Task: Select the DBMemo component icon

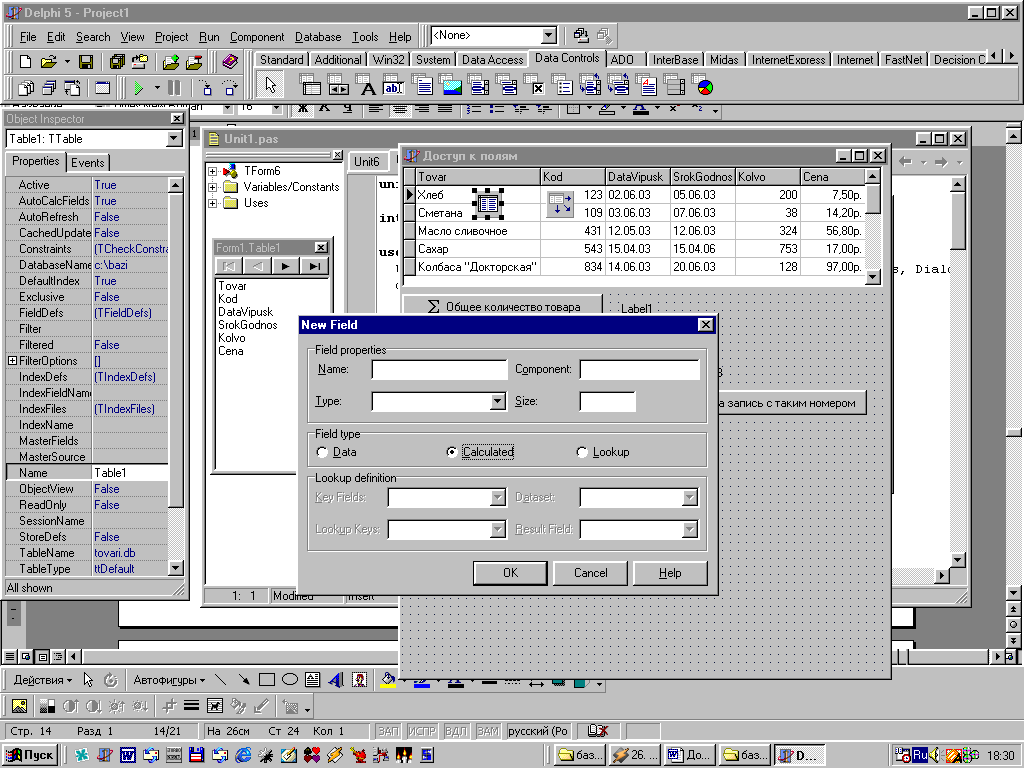Action: pyautogui.click(x=423, y=85)
